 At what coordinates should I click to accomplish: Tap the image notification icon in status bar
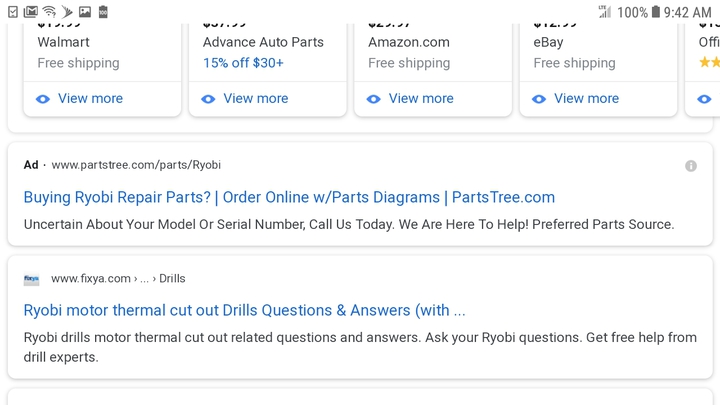[85, 11]
